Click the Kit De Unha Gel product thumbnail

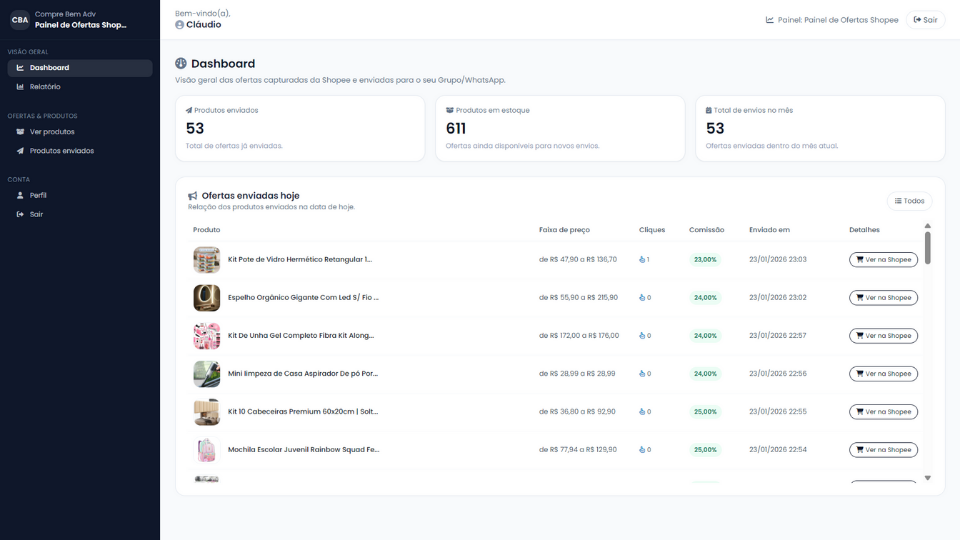pyautogui.click(x=206, y=336)
